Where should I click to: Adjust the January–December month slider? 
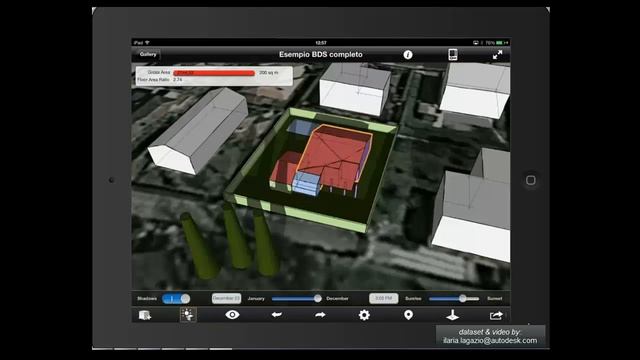(297, 299)
